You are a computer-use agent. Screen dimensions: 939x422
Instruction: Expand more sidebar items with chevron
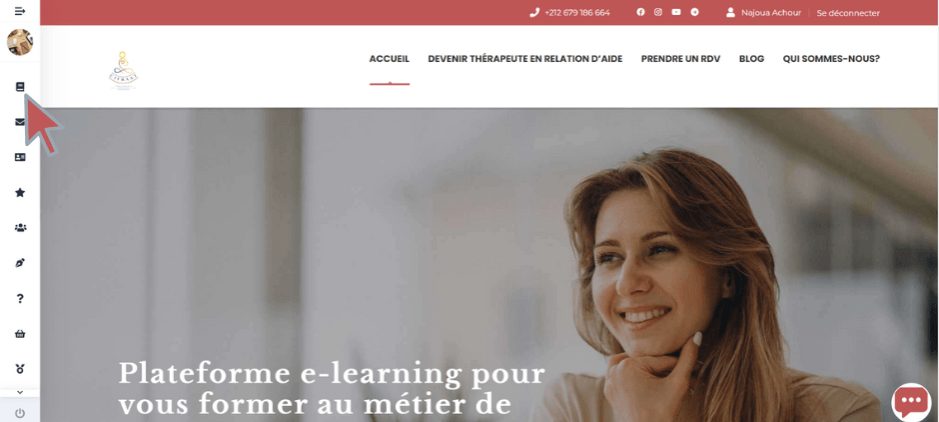(20, 393)
